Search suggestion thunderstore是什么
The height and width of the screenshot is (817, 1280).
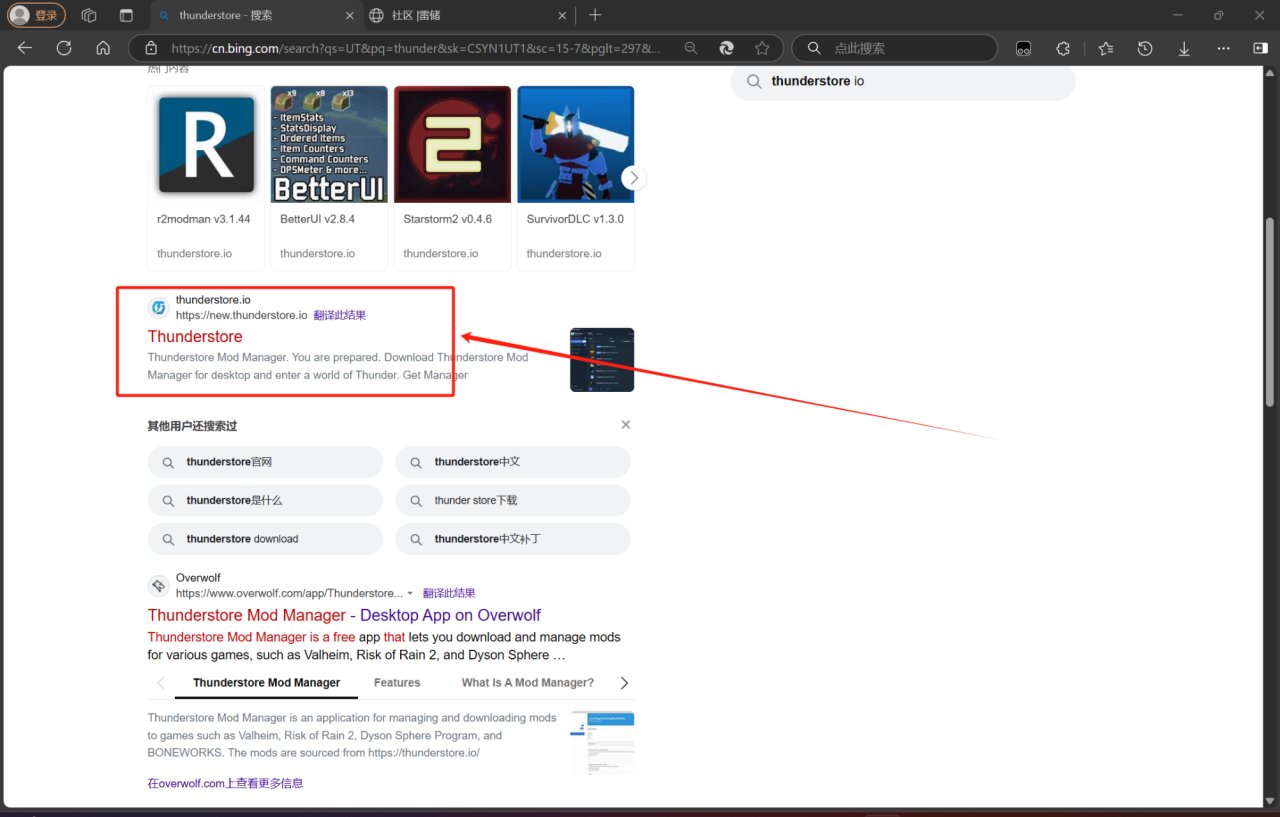[265, 500]
